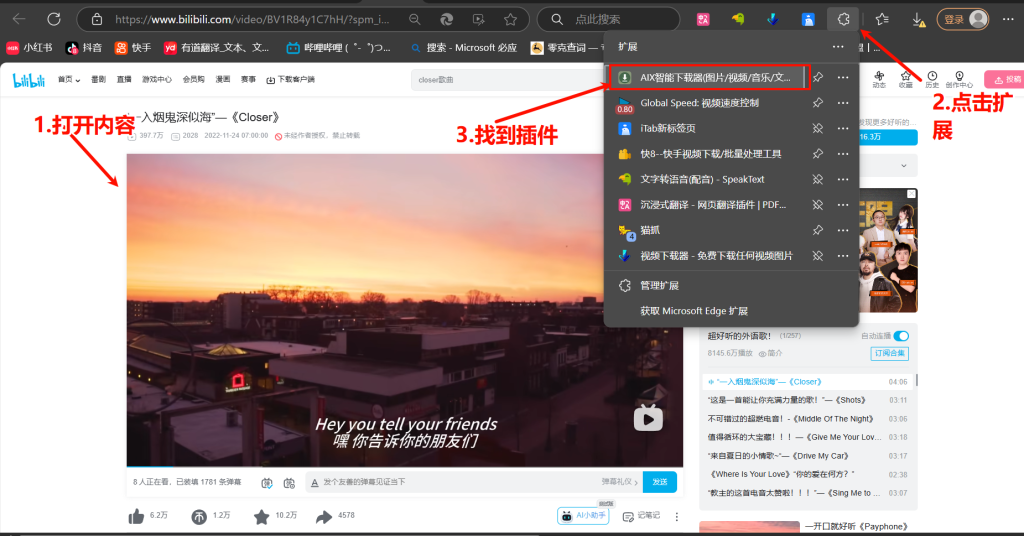Refresh the page with reload icon
Image resolution: width=1024 pixels, height=536 pixels.
(x=54, y=19)
